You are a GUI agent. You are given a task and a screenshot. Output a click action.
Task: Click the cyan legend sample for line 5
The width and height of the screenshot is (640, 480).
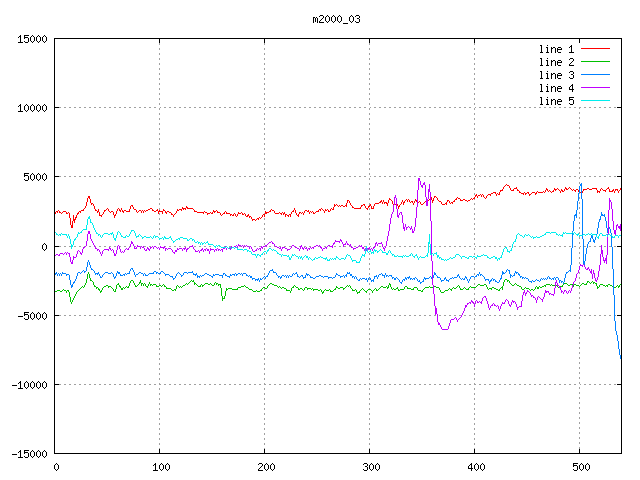(x=595, y=101)
